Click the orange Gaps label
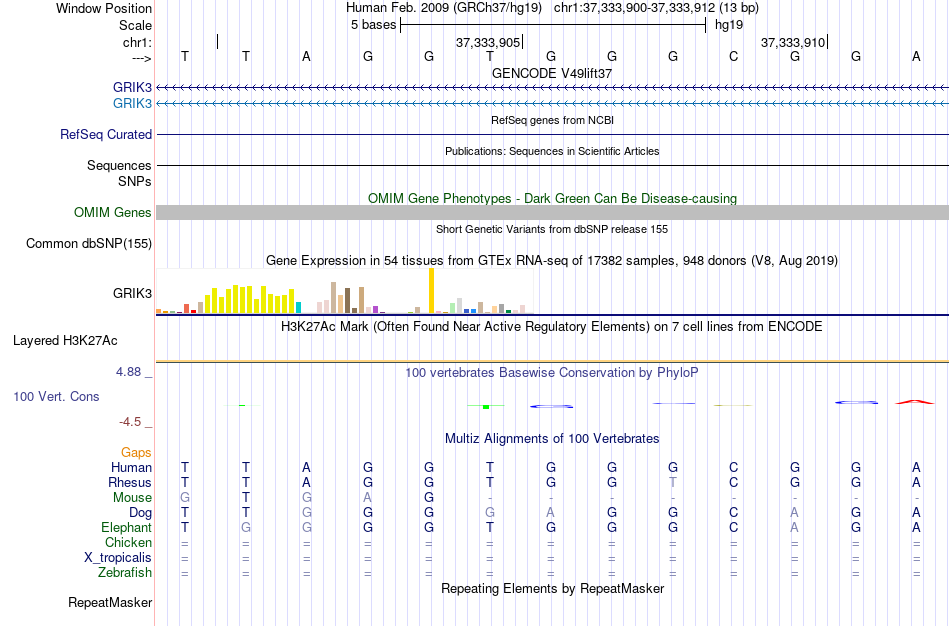 coord(136,453)
